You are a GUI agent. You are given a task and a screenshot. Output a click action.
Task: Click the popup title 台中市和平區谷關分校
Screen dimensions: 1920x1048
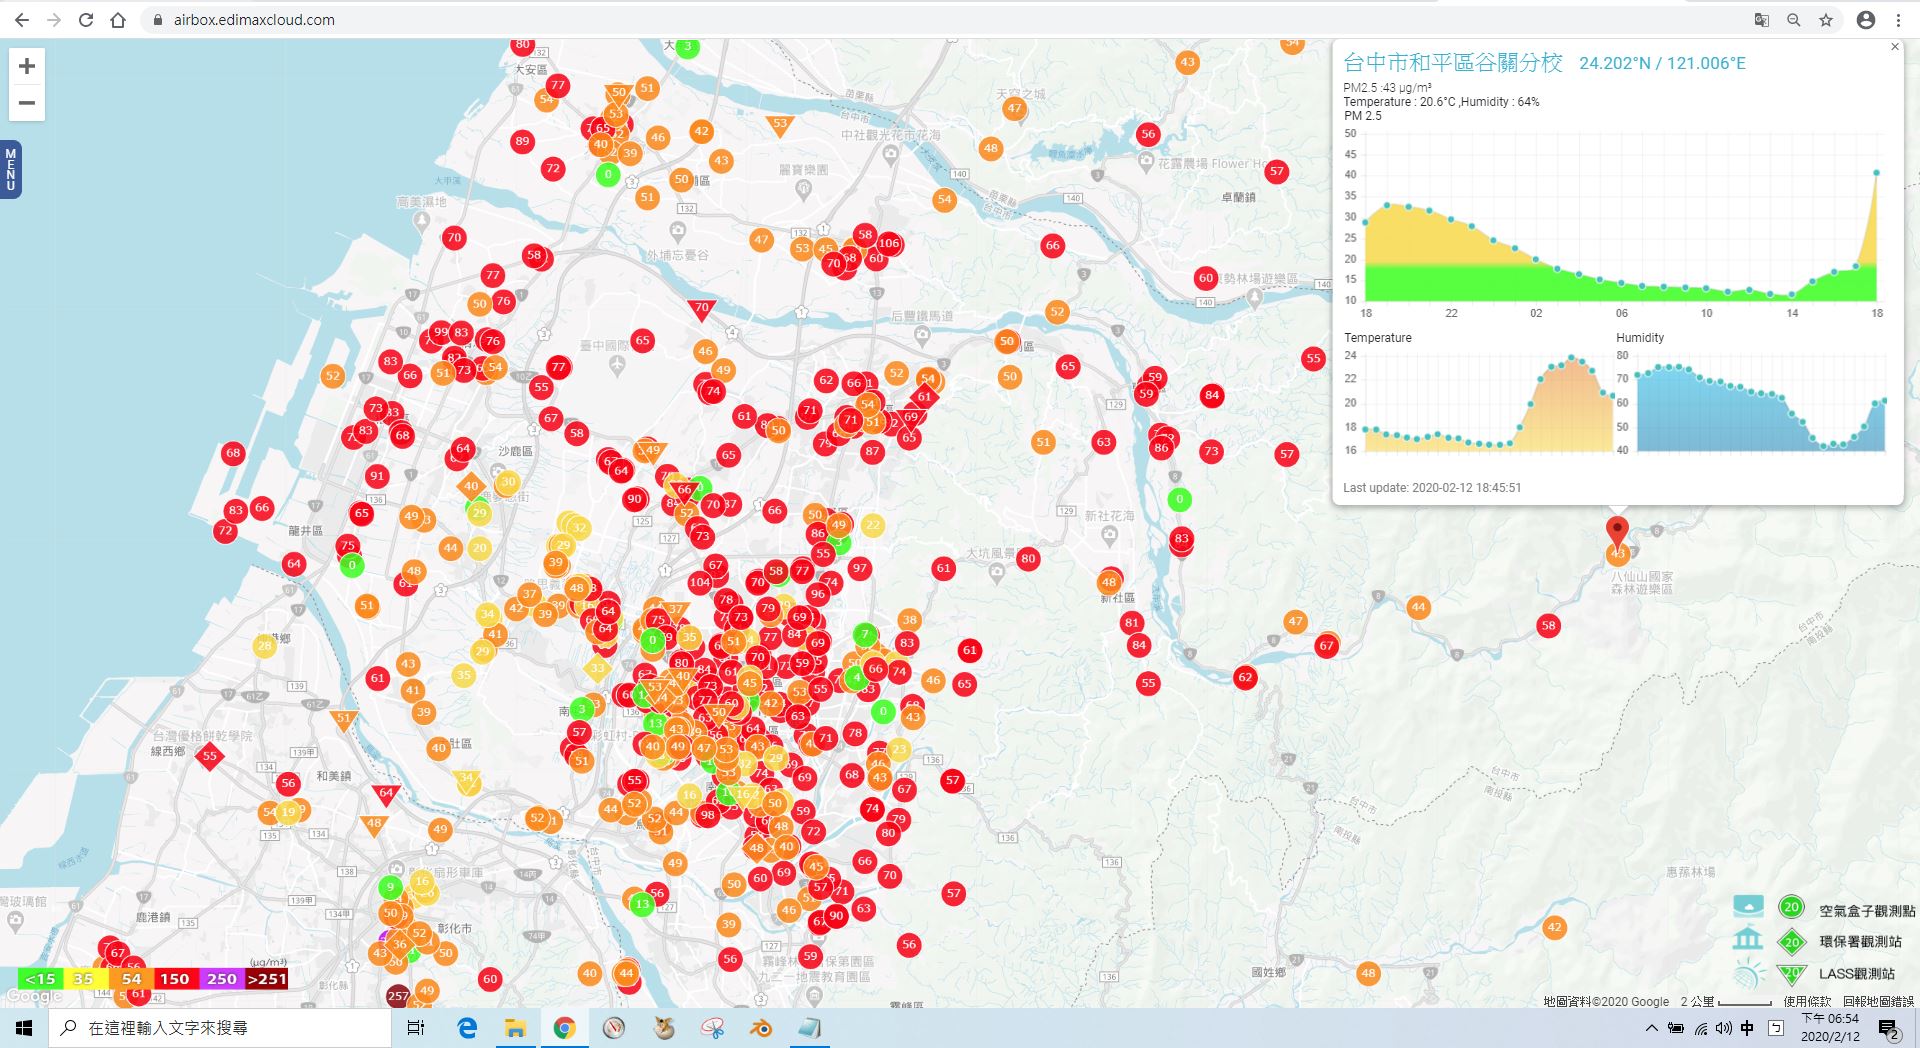(x=1452, y=62)
